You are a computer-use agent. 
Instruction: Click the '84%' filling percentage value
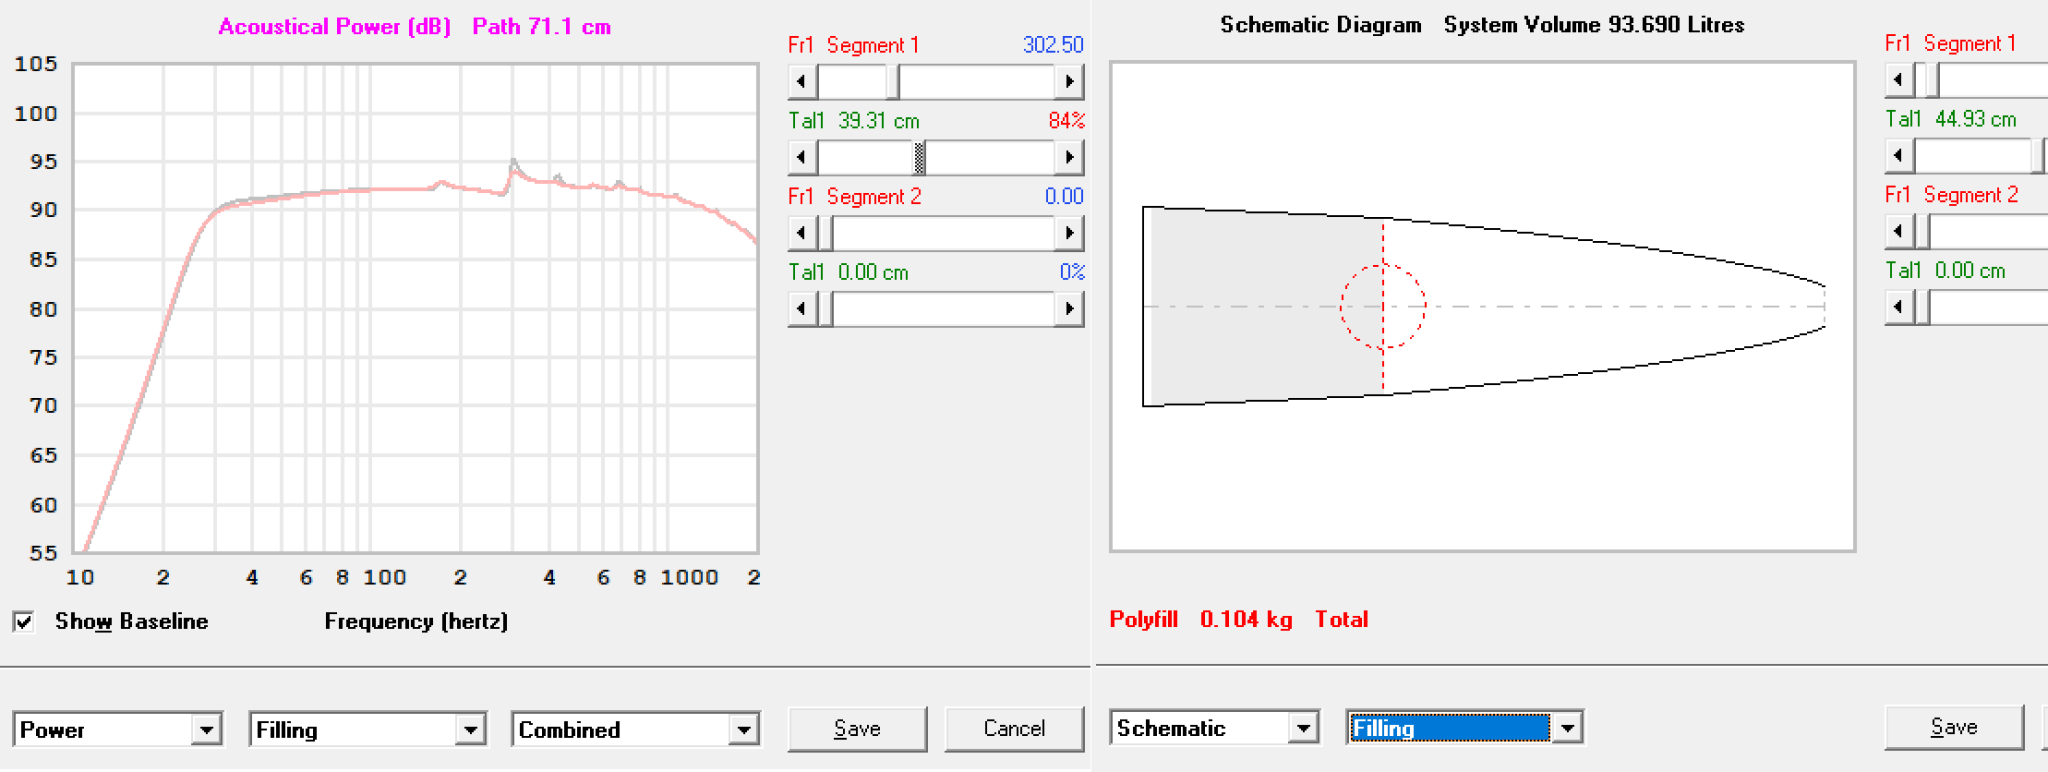[1066, 121]
